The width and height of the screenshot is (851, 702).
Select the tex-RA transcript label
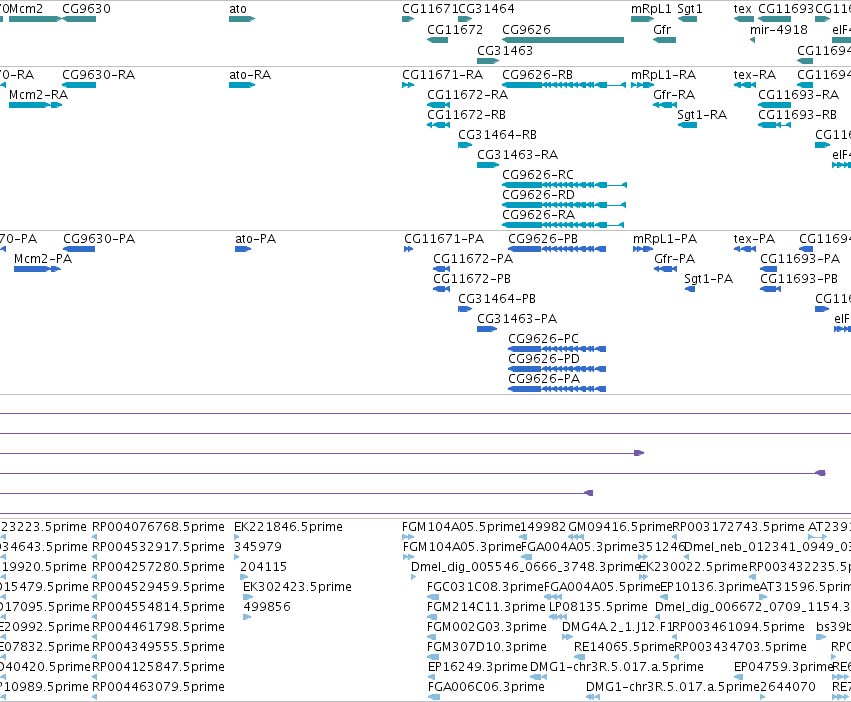pos(754,75)
